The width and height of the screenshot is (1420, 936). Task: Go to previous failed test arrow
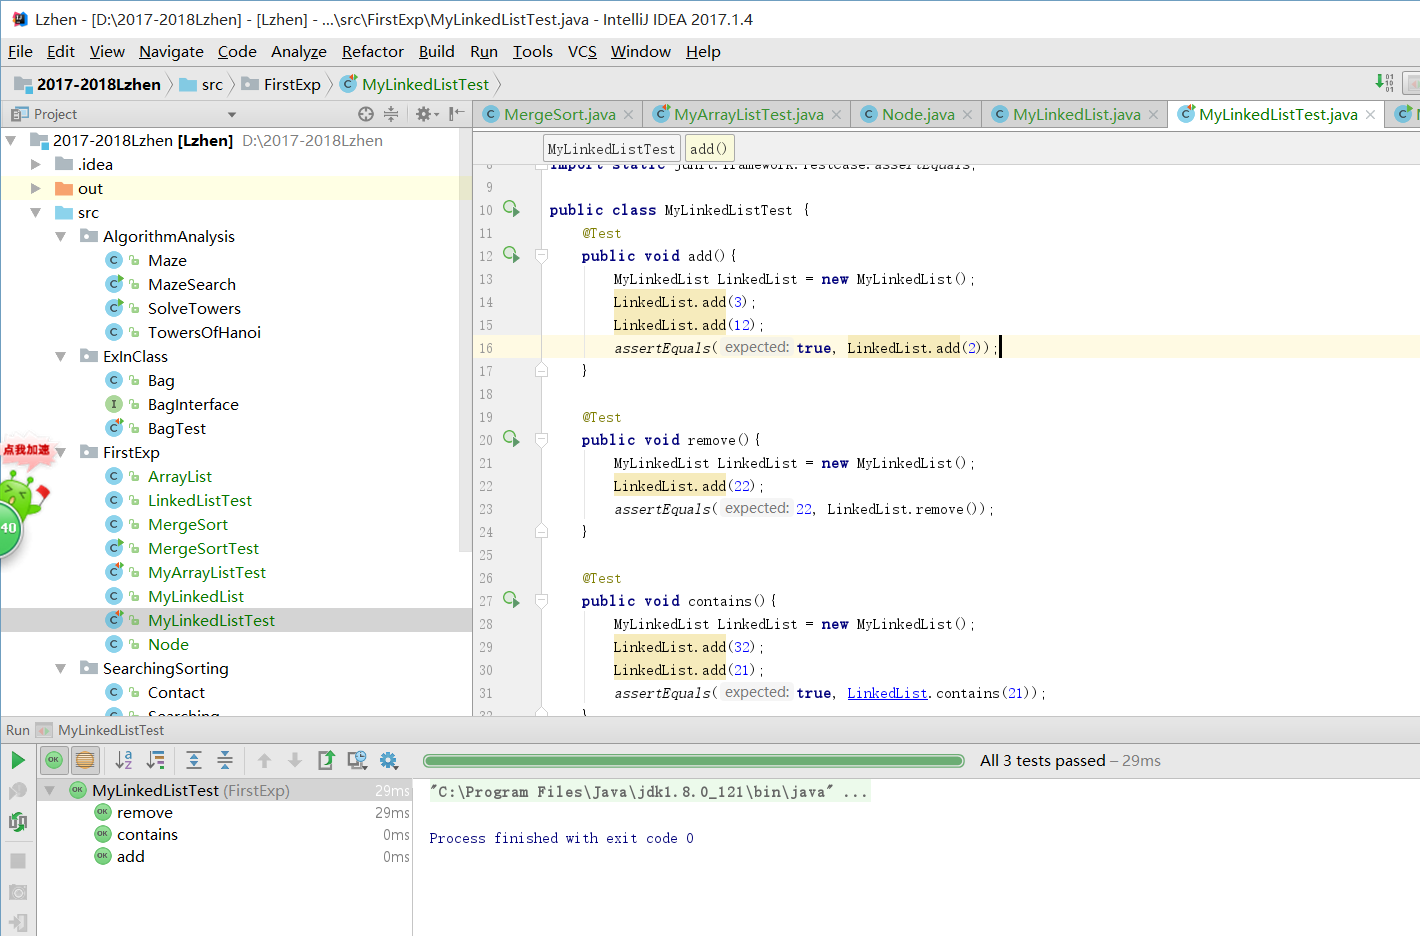coord(264,760)
